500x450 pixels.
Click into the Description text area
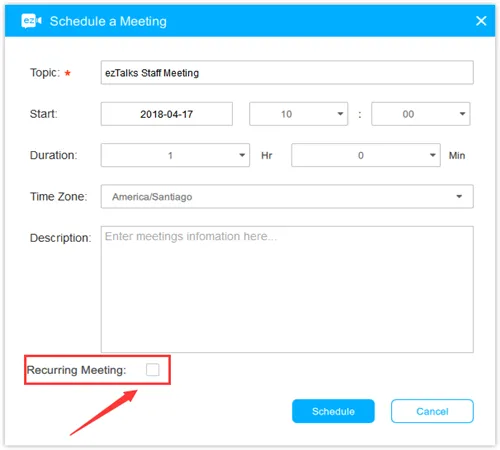coord(287,289)
